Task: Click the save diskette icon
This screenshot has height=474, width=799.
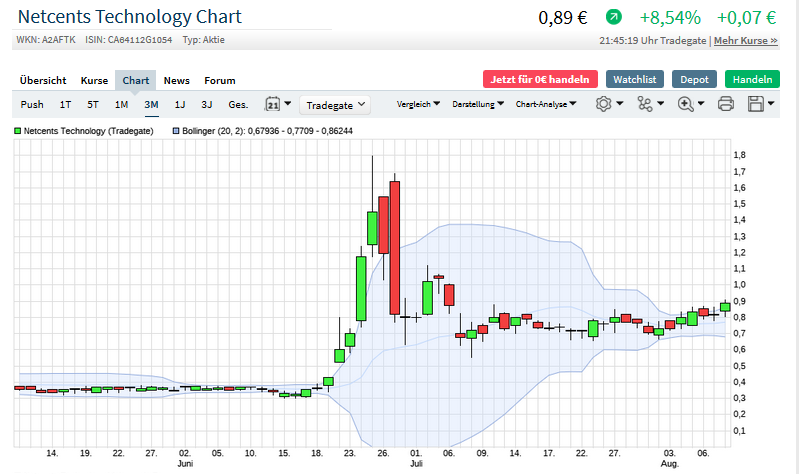Action: (x=756, y=104)
